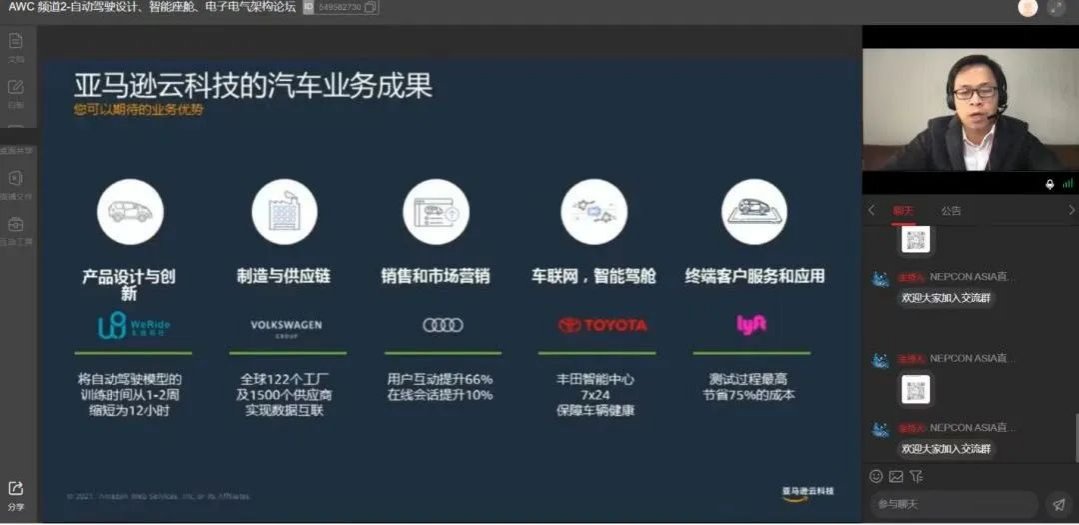Toggle fullscreen using top-right expand icon

(x=1056, y=8)
